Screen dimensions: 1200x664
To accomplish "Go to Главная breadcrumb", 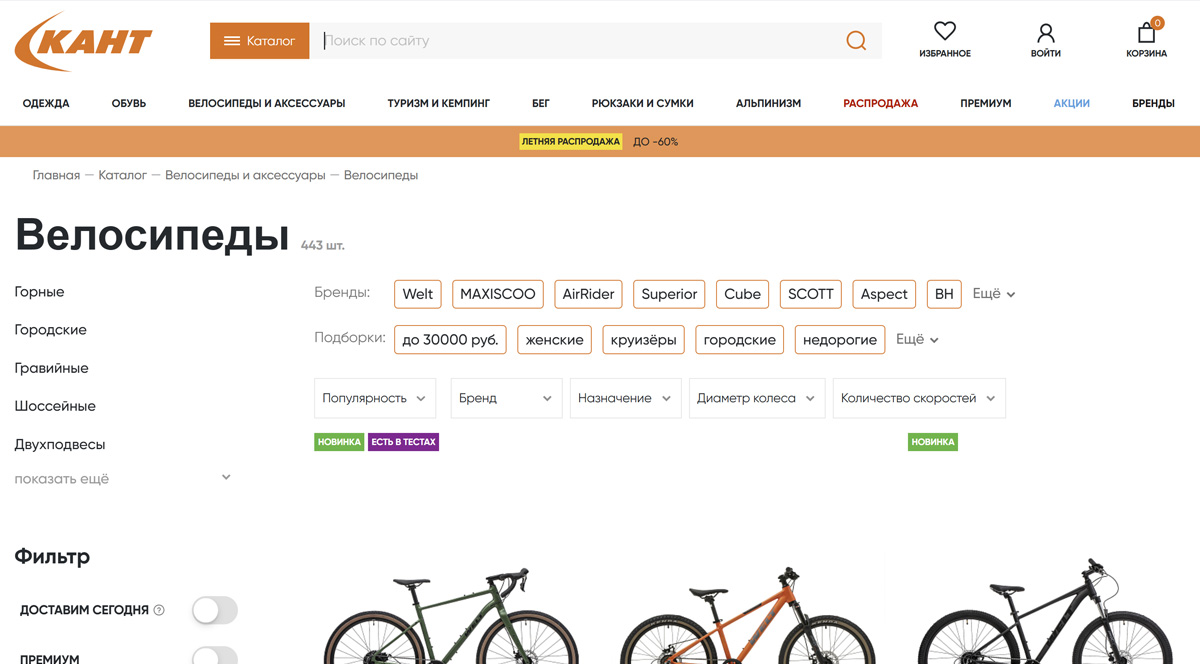I will pos(56,175).
